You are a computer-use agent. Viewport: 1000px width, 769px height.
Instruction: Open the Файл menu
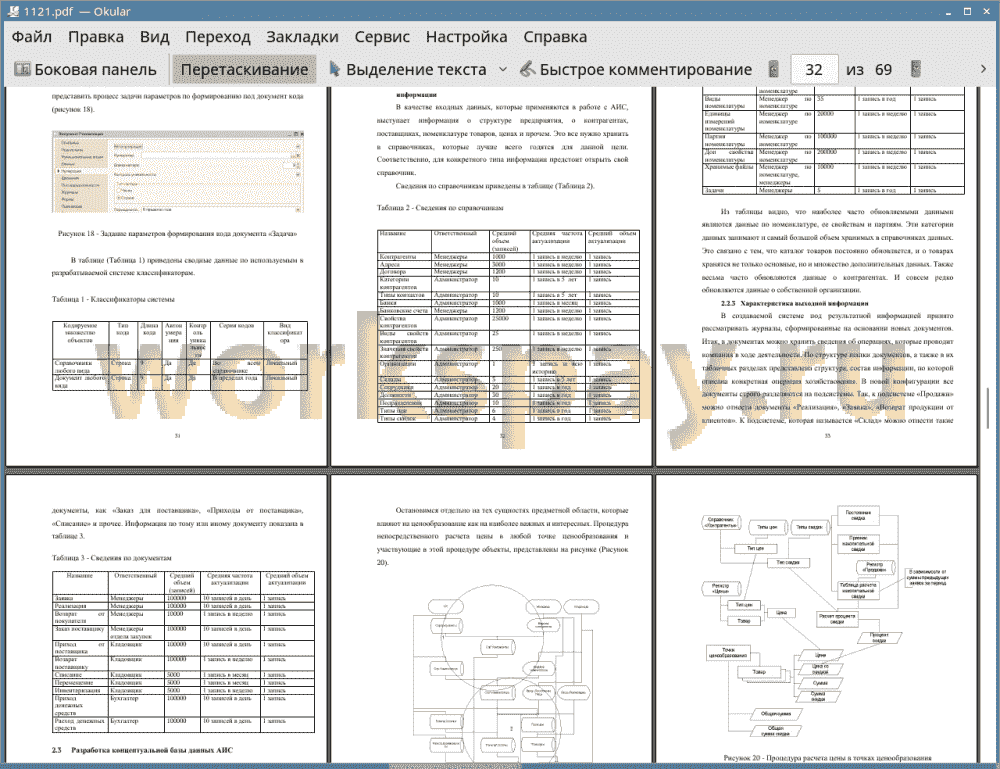[32, 37]
